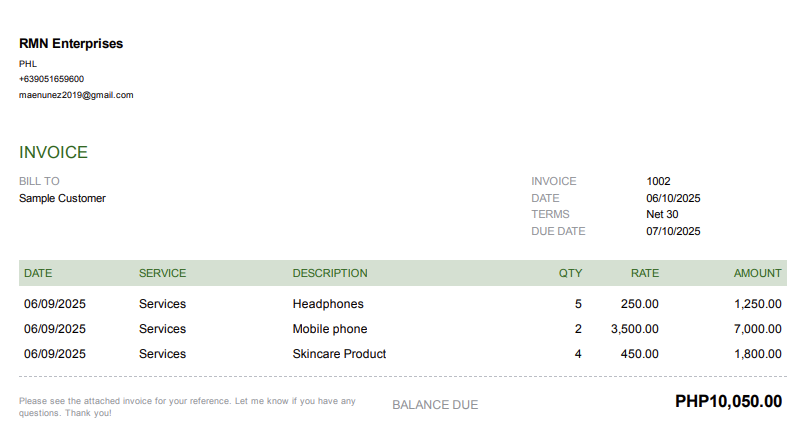Viewport: 806px width, 442px height.
Task: Click the SERVICE column header
Action: [x=162, y=273]
